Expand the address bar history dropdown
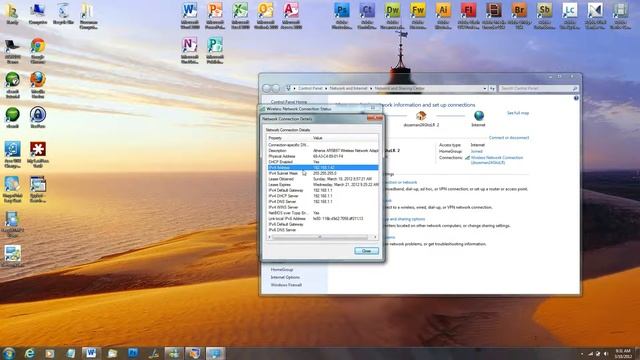 click(485, 89)
